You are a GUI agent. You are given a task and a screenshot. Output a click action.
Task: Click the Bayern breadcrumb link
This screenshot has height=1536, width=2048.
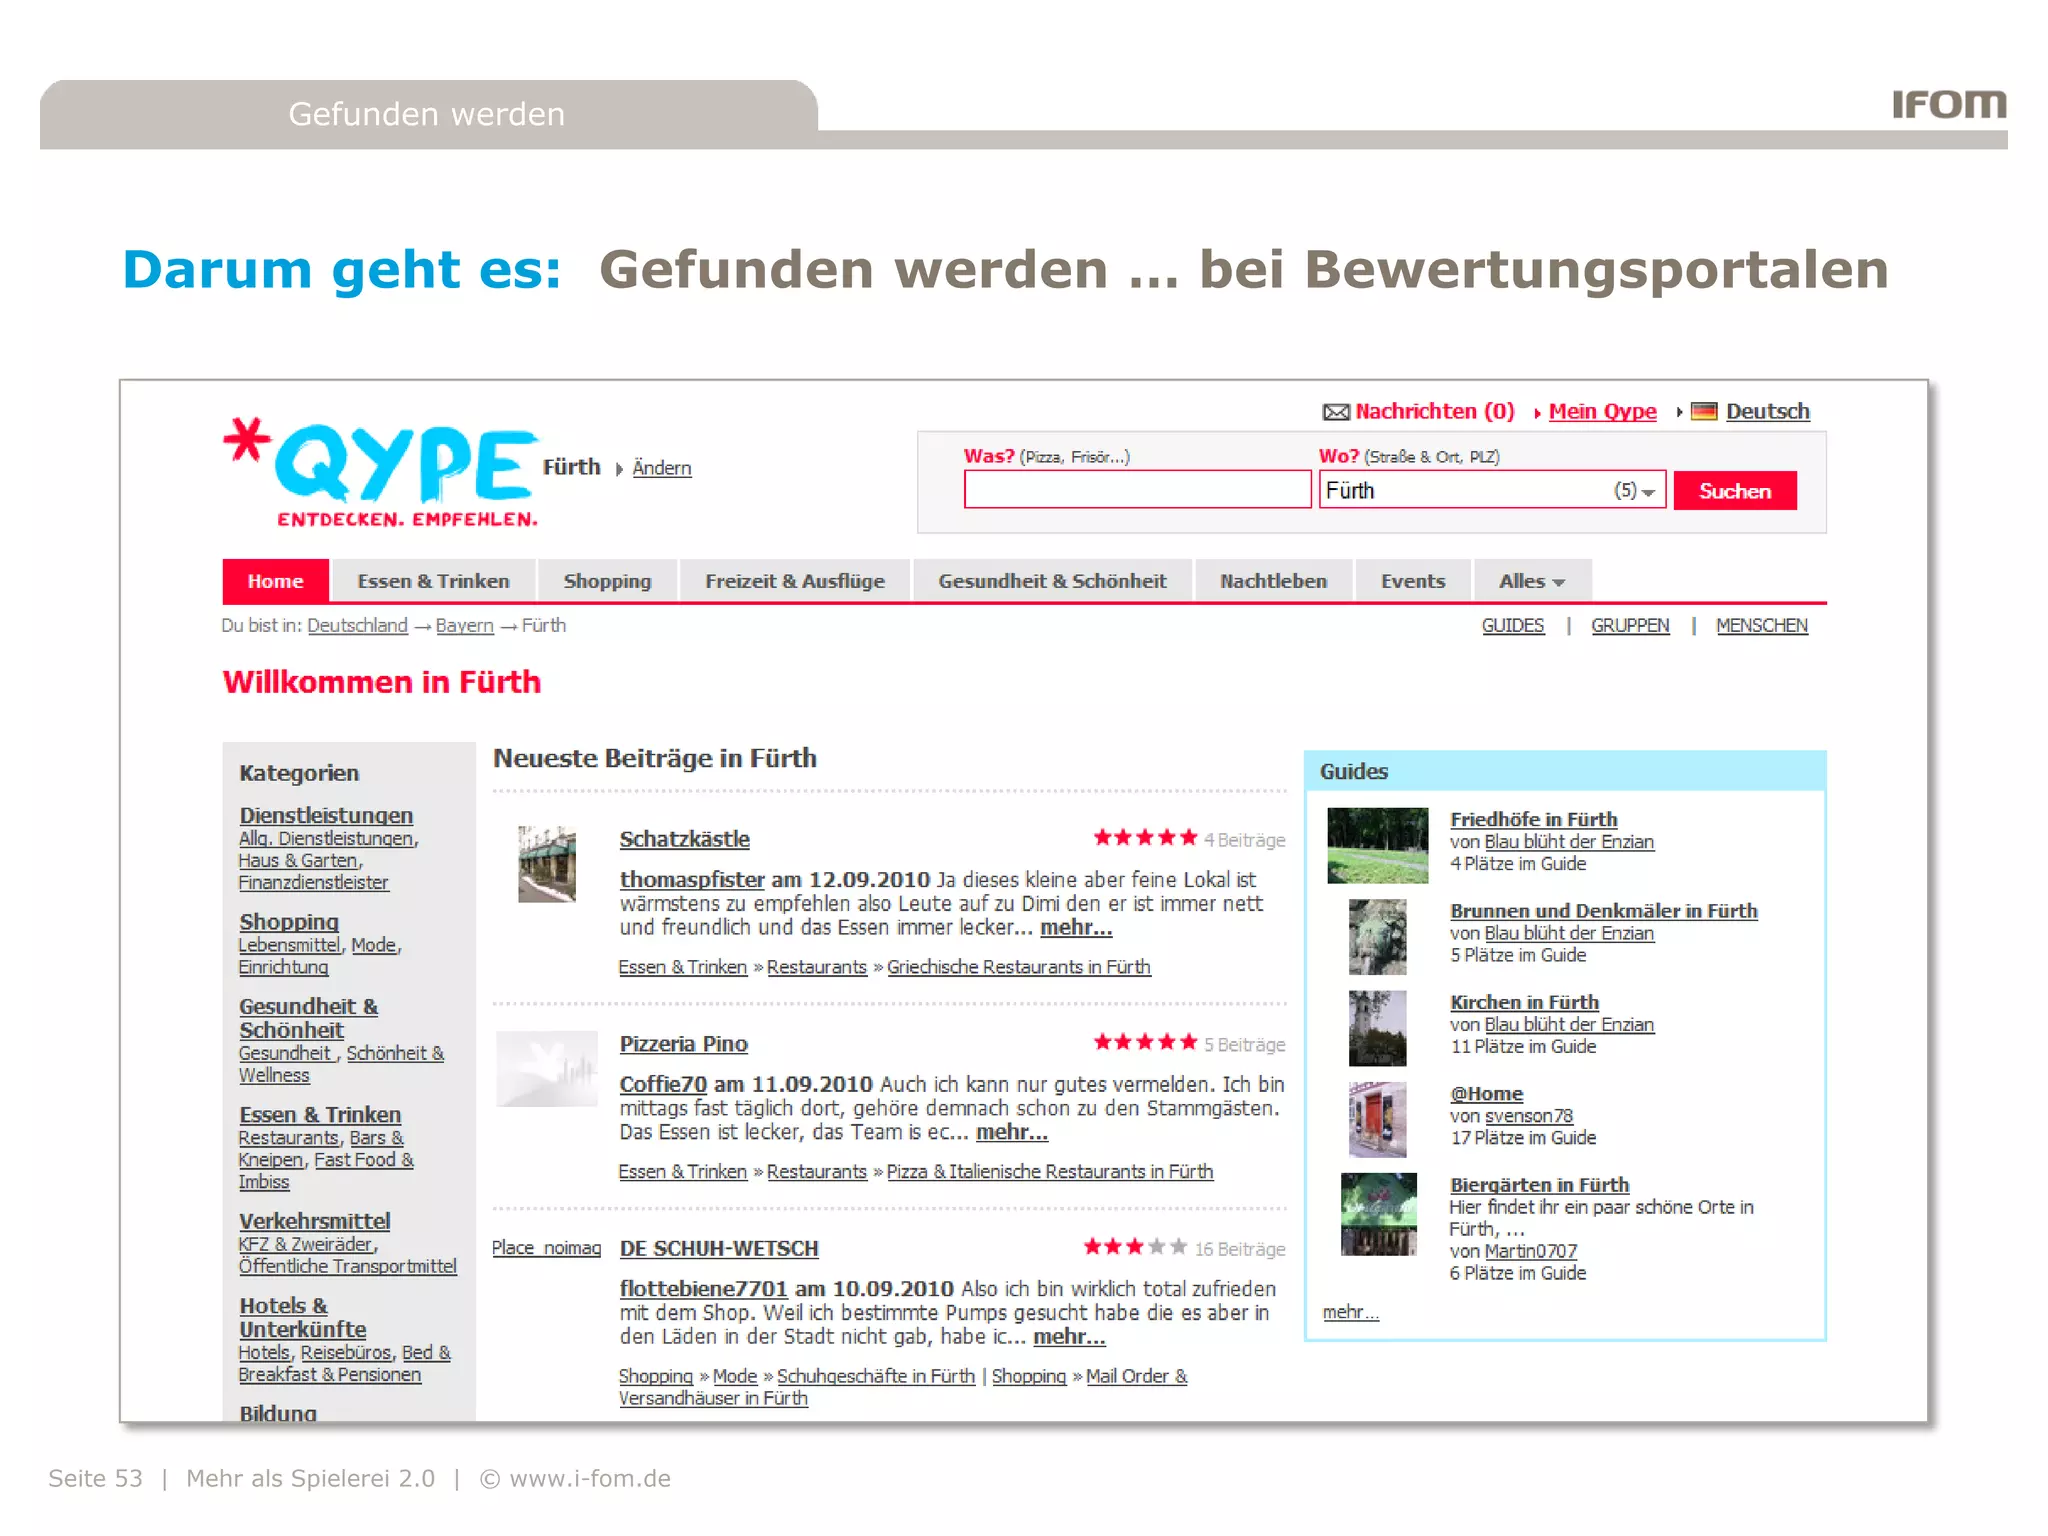tap(465, 625)
